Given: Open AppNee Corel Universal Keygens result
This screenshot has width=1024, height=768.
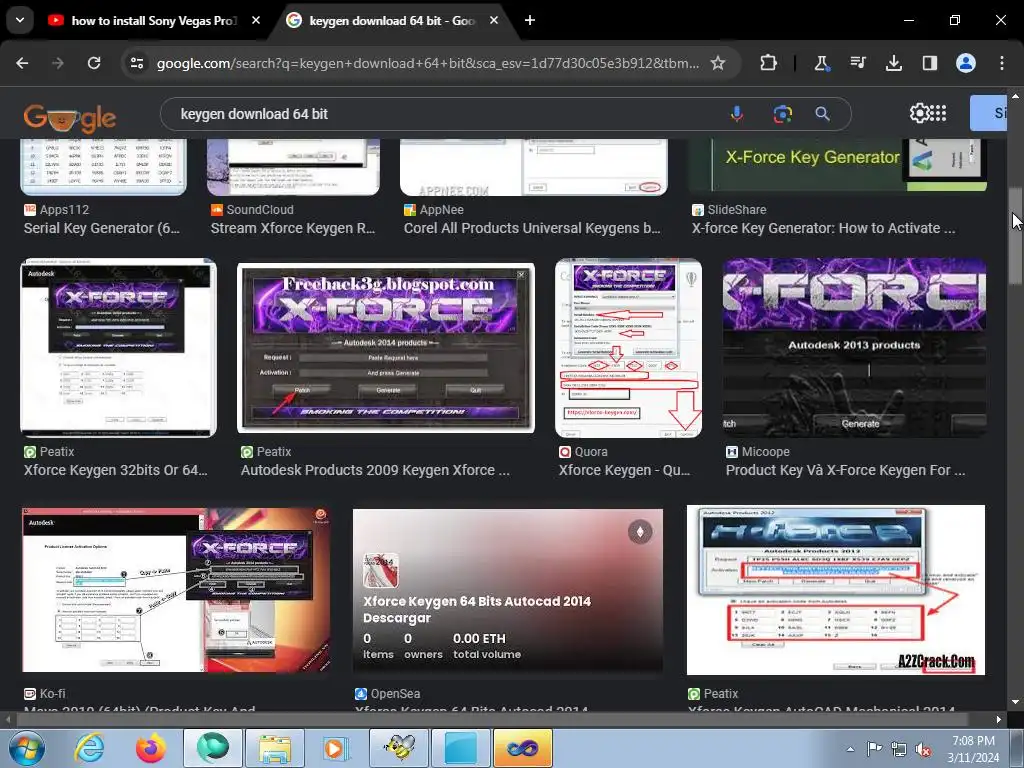Looking at the screenshot, I should pos(532,228).
